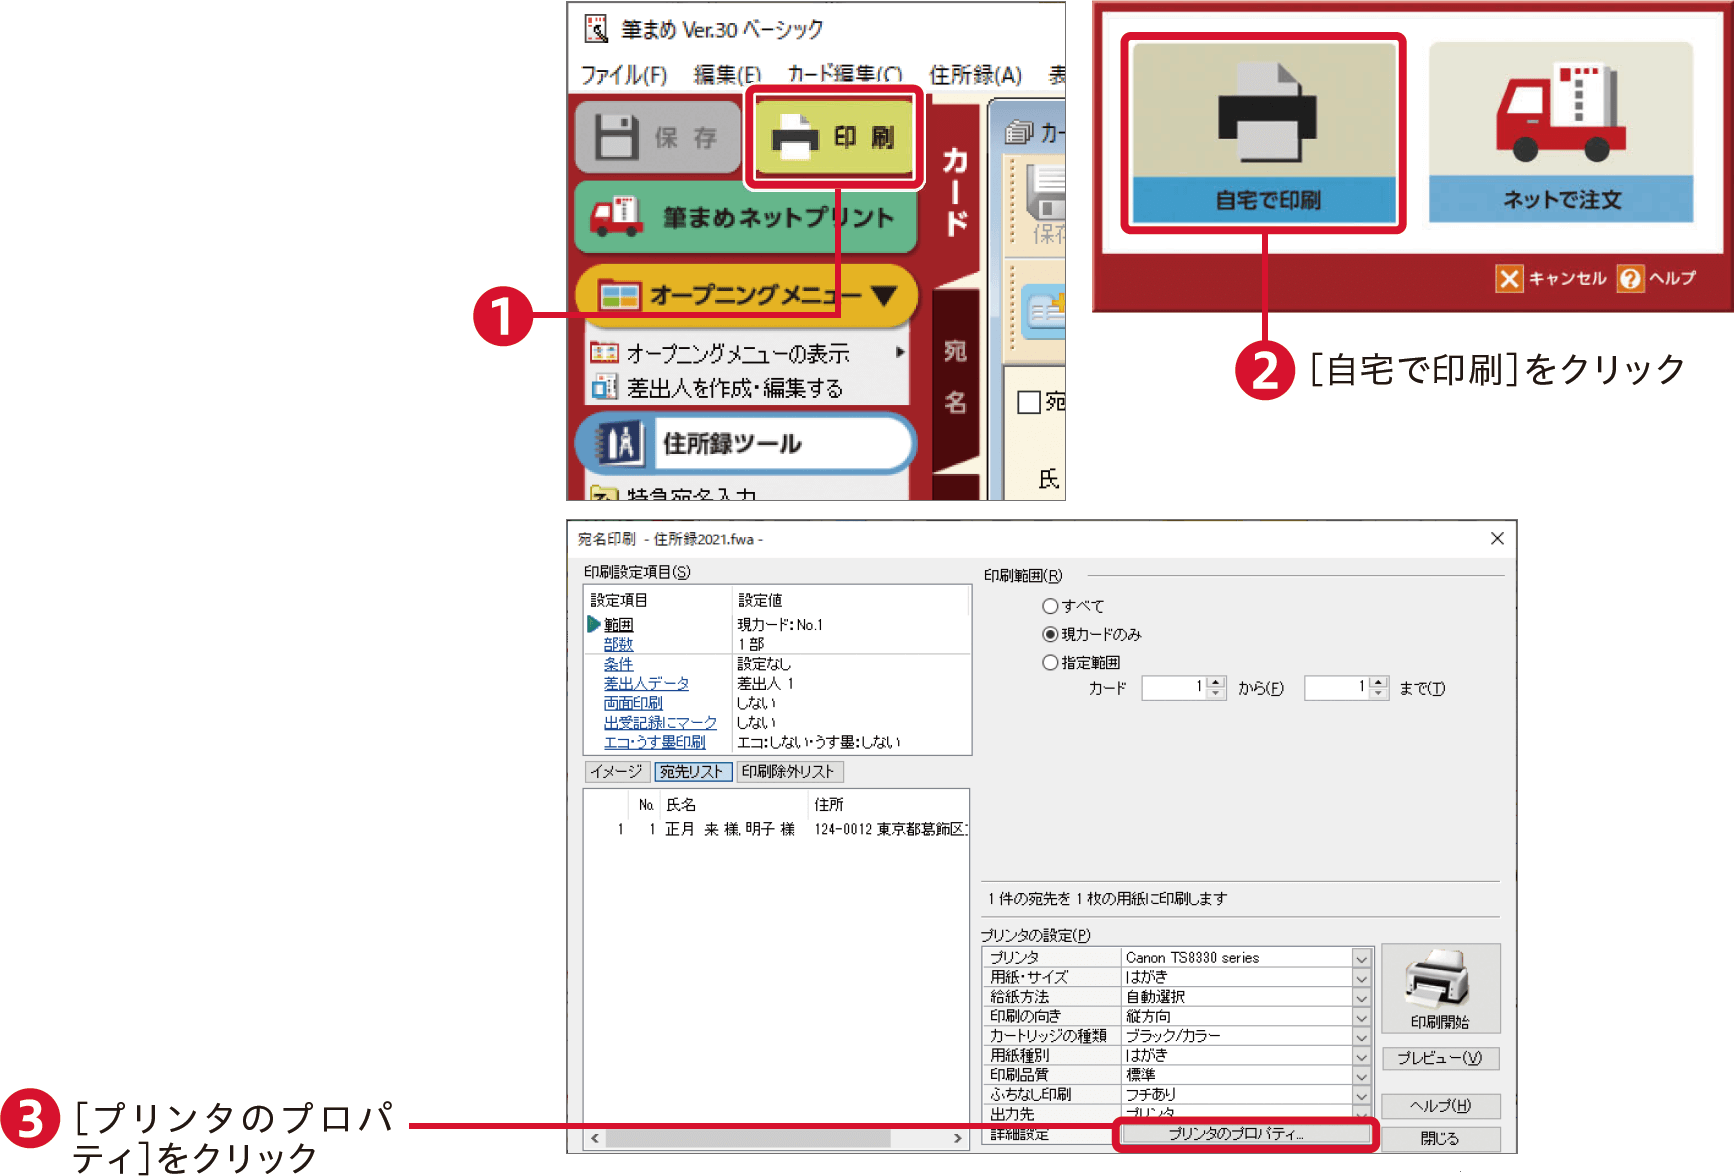Open the 差出人データ setting link

pyautogui.click(x=646, y=683)
